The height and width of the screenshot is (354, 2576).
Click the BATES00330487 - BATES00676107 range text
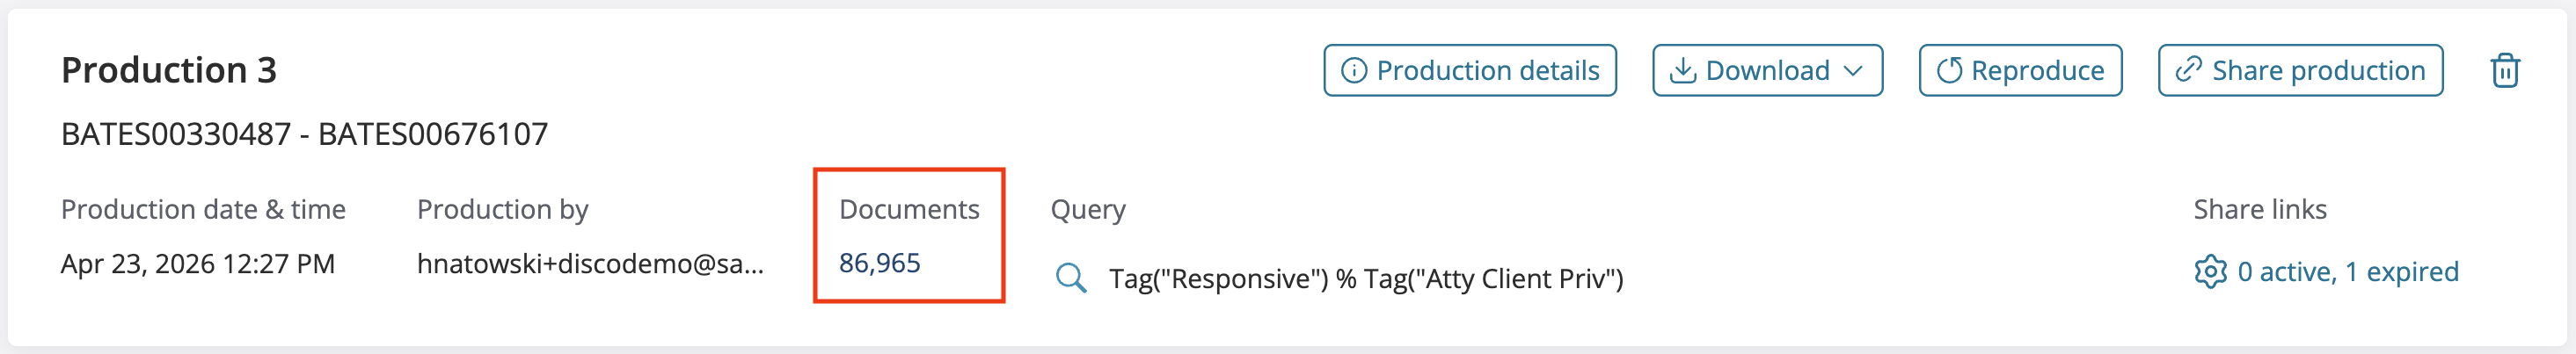[x=304, y=134]
